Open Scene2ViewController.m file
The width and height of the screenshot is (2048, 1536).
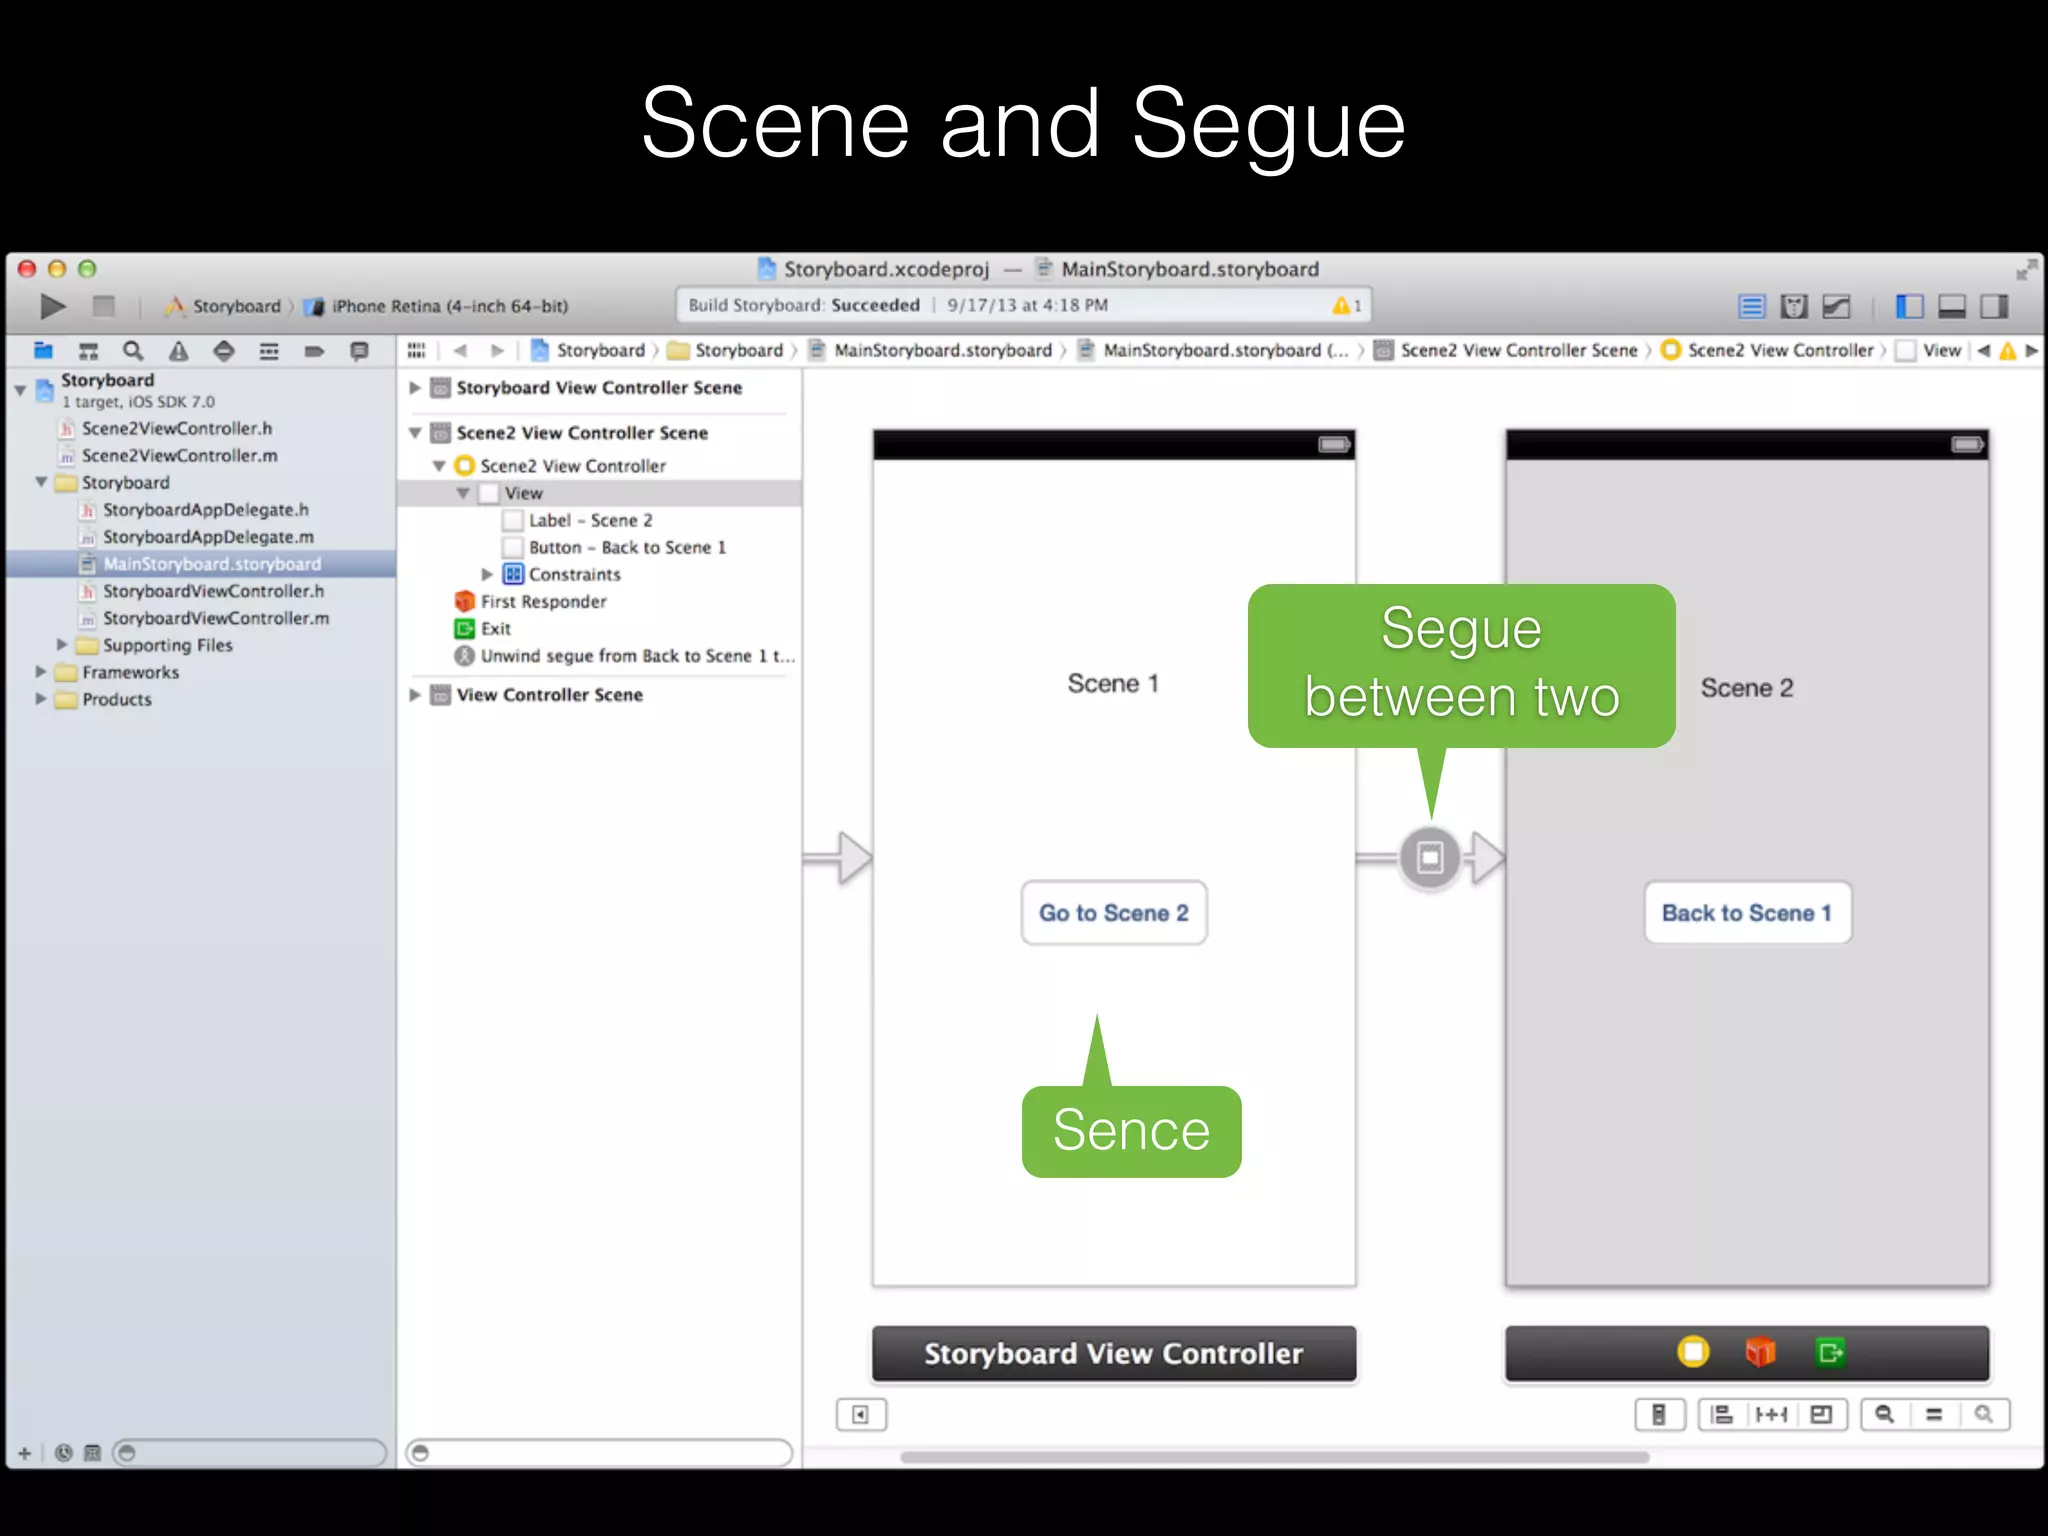click(x=179, y=455)
